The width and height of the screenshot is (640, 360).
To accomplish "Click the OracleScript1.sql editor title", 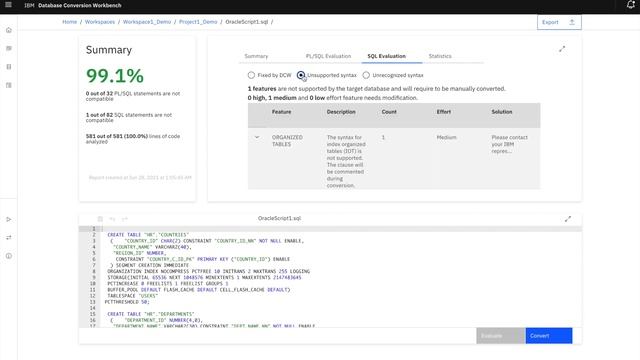I will pos(279,218).
